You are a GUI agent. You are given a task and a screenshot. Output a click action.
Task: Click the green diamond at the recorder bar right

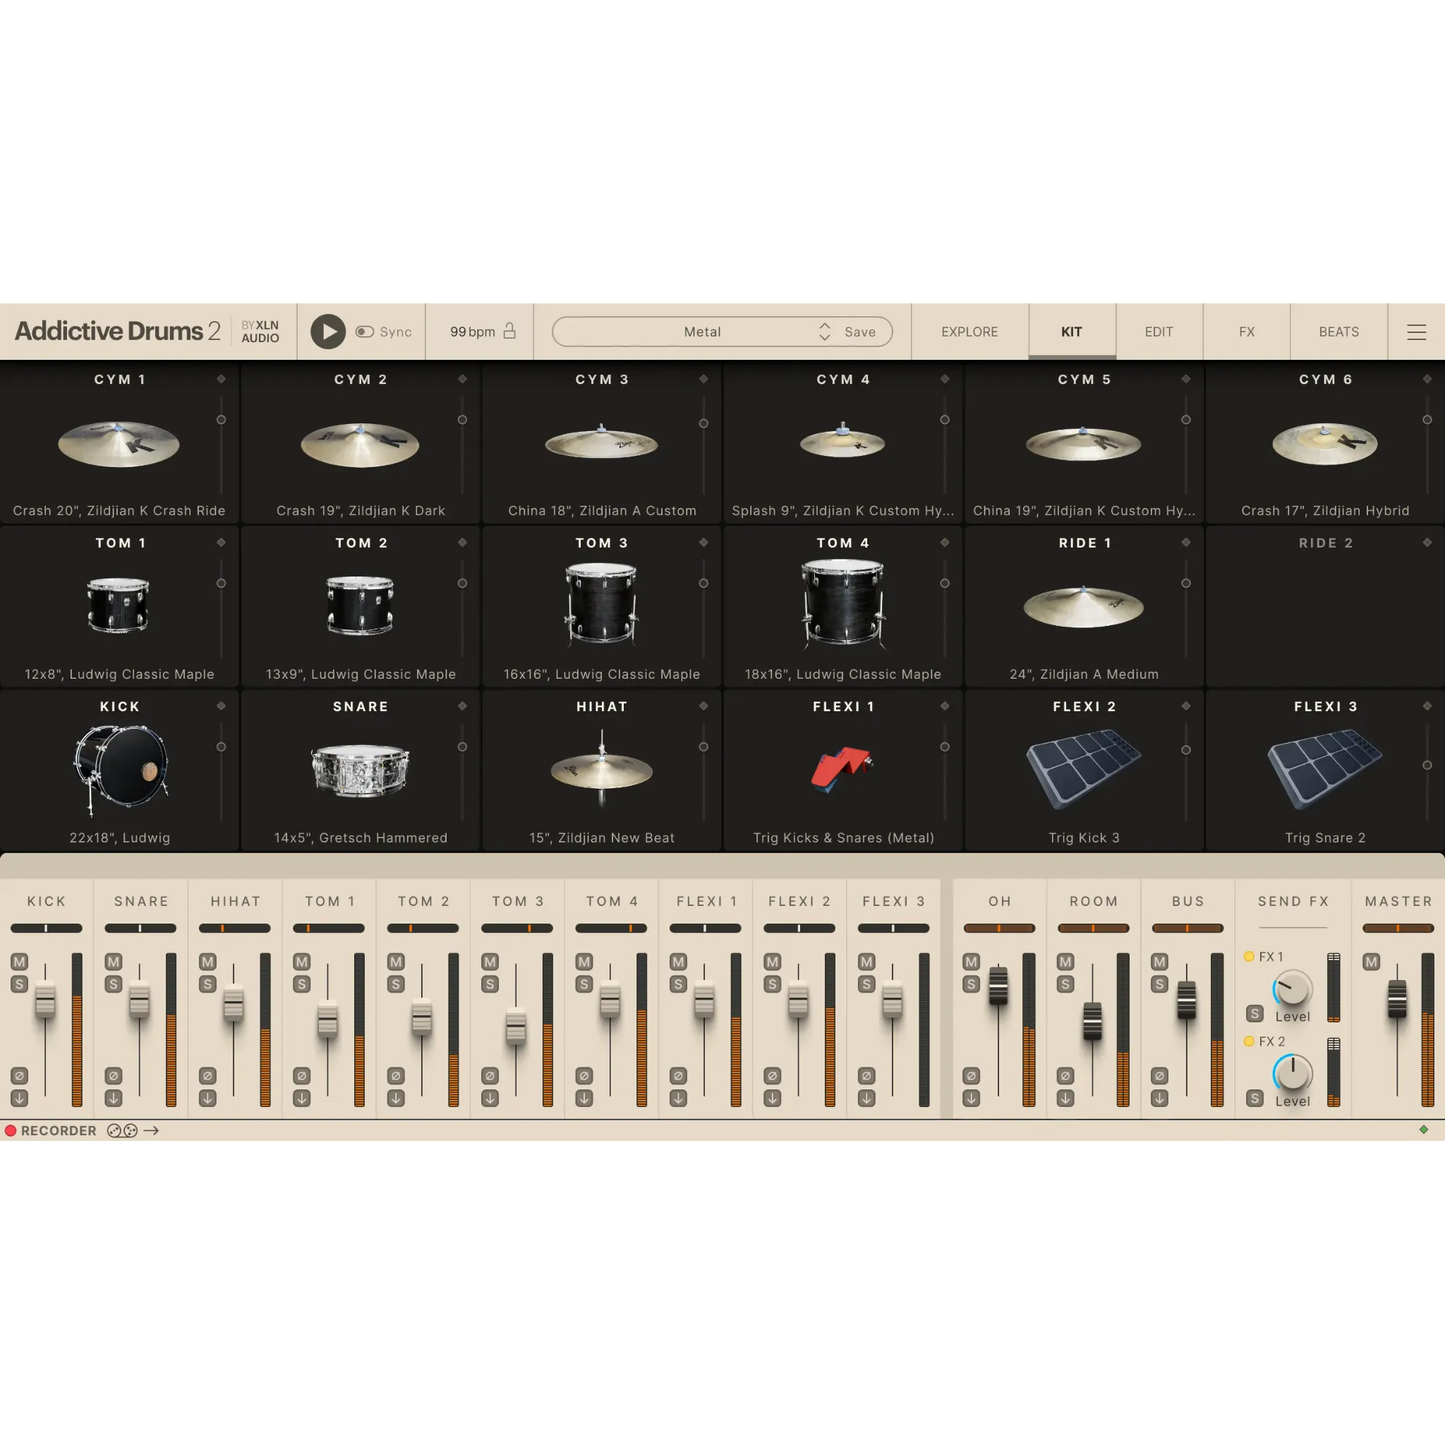pyautogui.click(x=1423, y=1130)
